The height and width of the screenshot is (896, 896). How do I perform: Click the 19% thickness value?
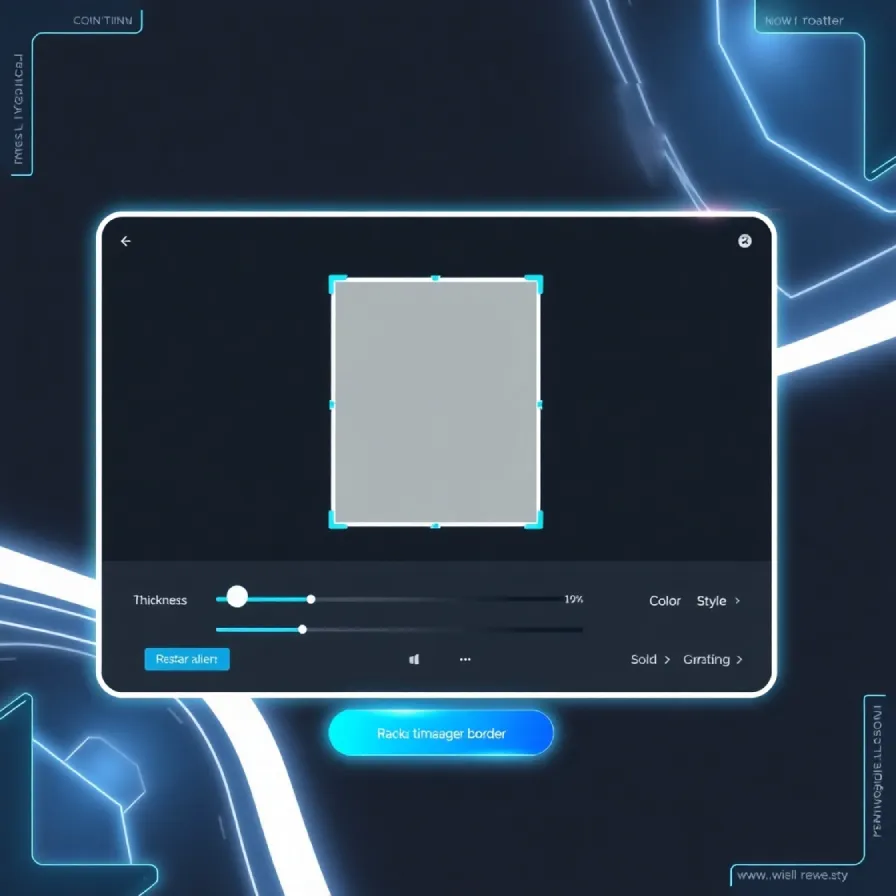click(x=574, y=599)
